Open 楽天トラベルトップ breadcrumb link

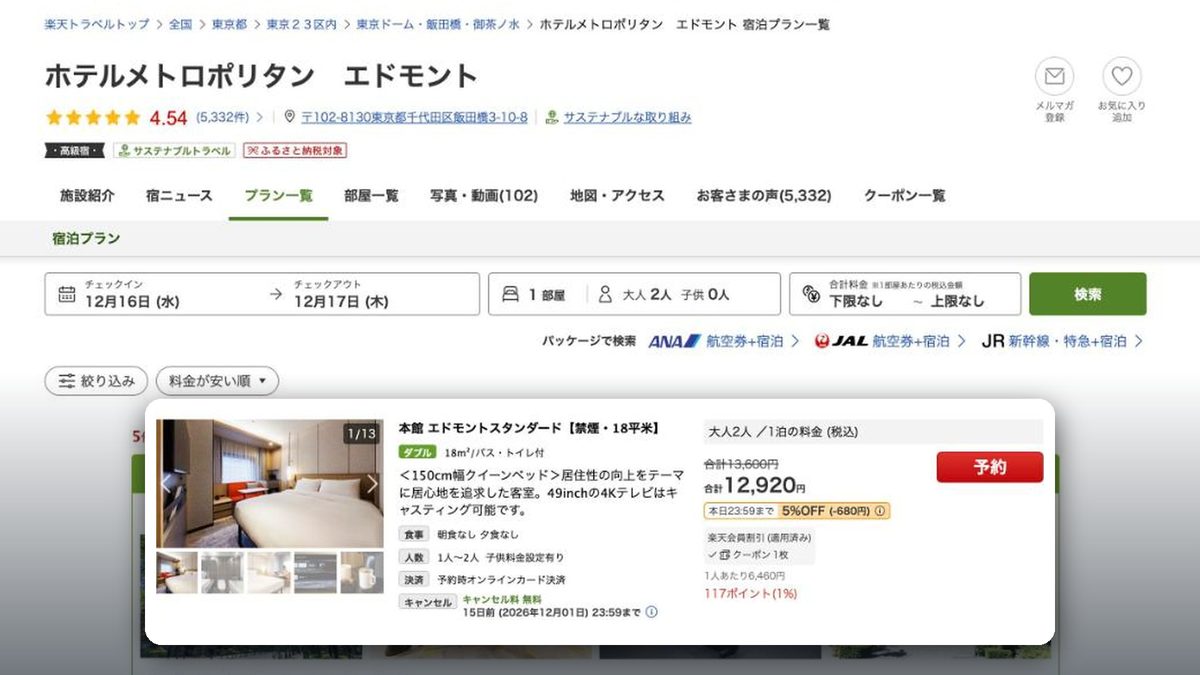pyautogui.click(x=97, y=24)
